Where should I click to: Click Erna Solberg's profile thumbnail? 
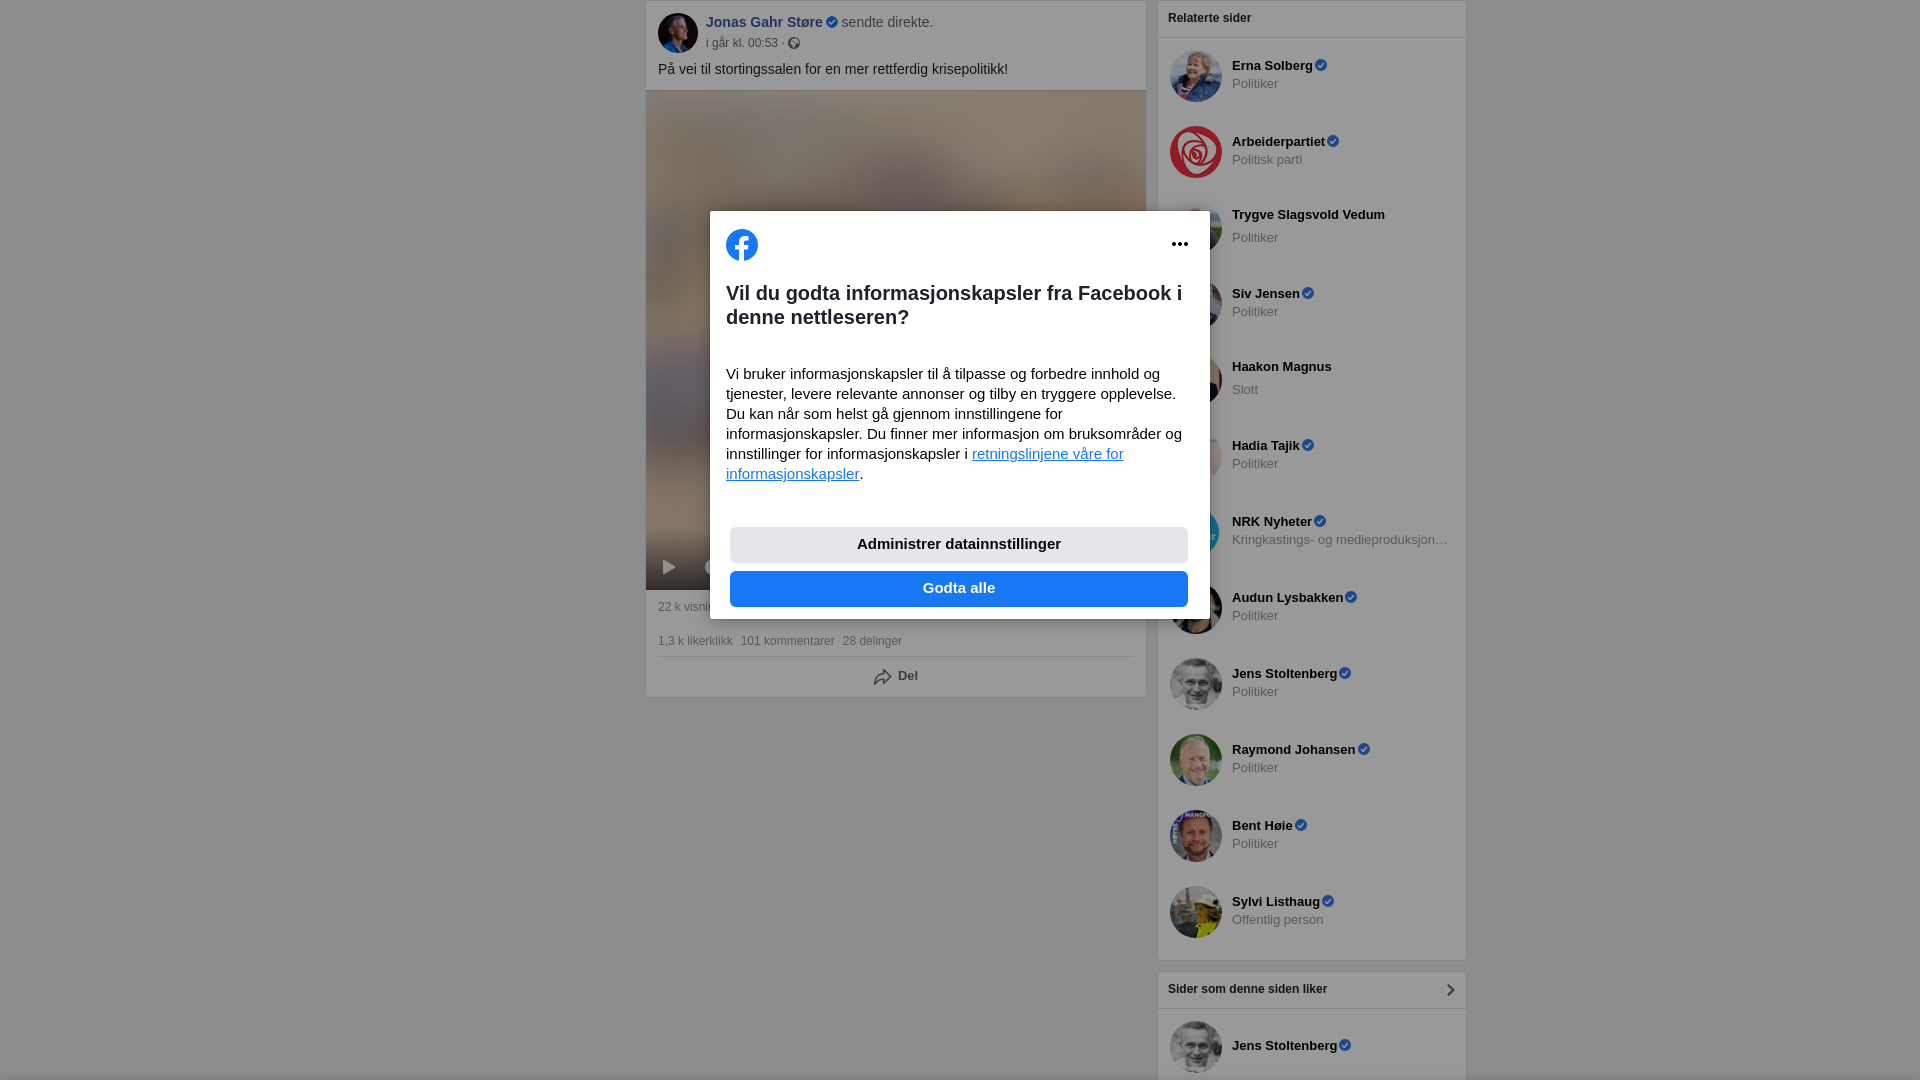(1196, 76)
